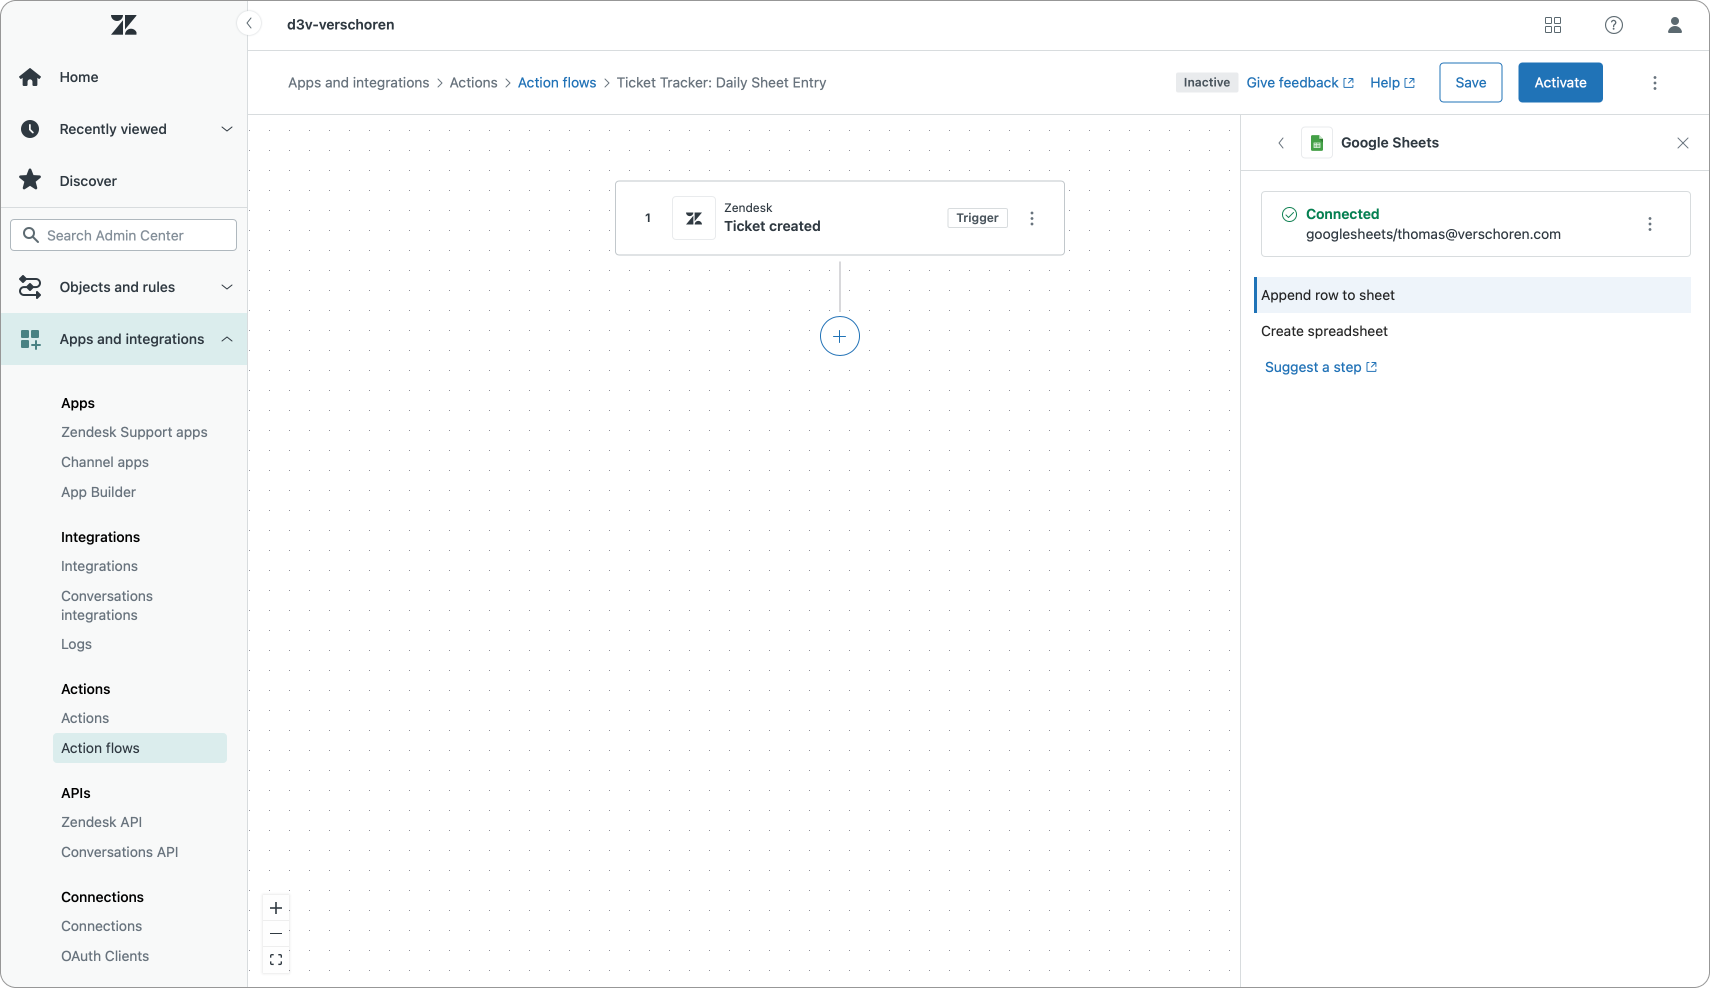Add a step with the plus button
The width and height of the screenshot is (1710, 988).
pyautogui.click(x=840, y=336)
